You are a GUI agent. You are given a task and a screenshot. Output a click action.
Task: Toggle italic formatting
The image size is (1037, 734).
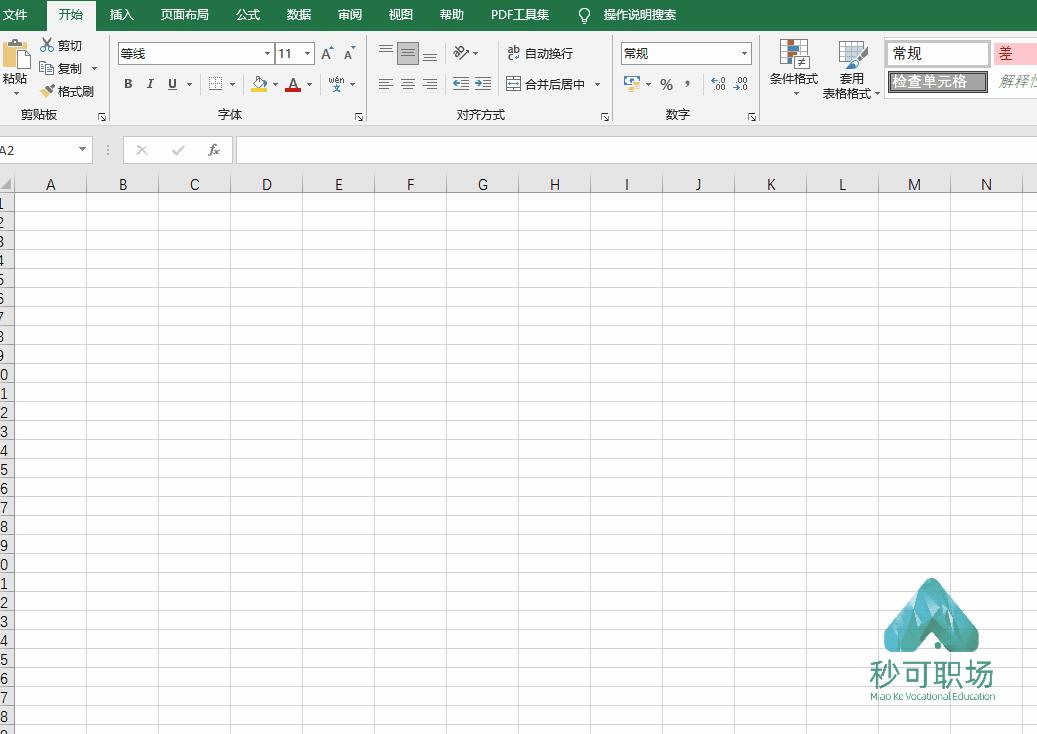(150, 84)
